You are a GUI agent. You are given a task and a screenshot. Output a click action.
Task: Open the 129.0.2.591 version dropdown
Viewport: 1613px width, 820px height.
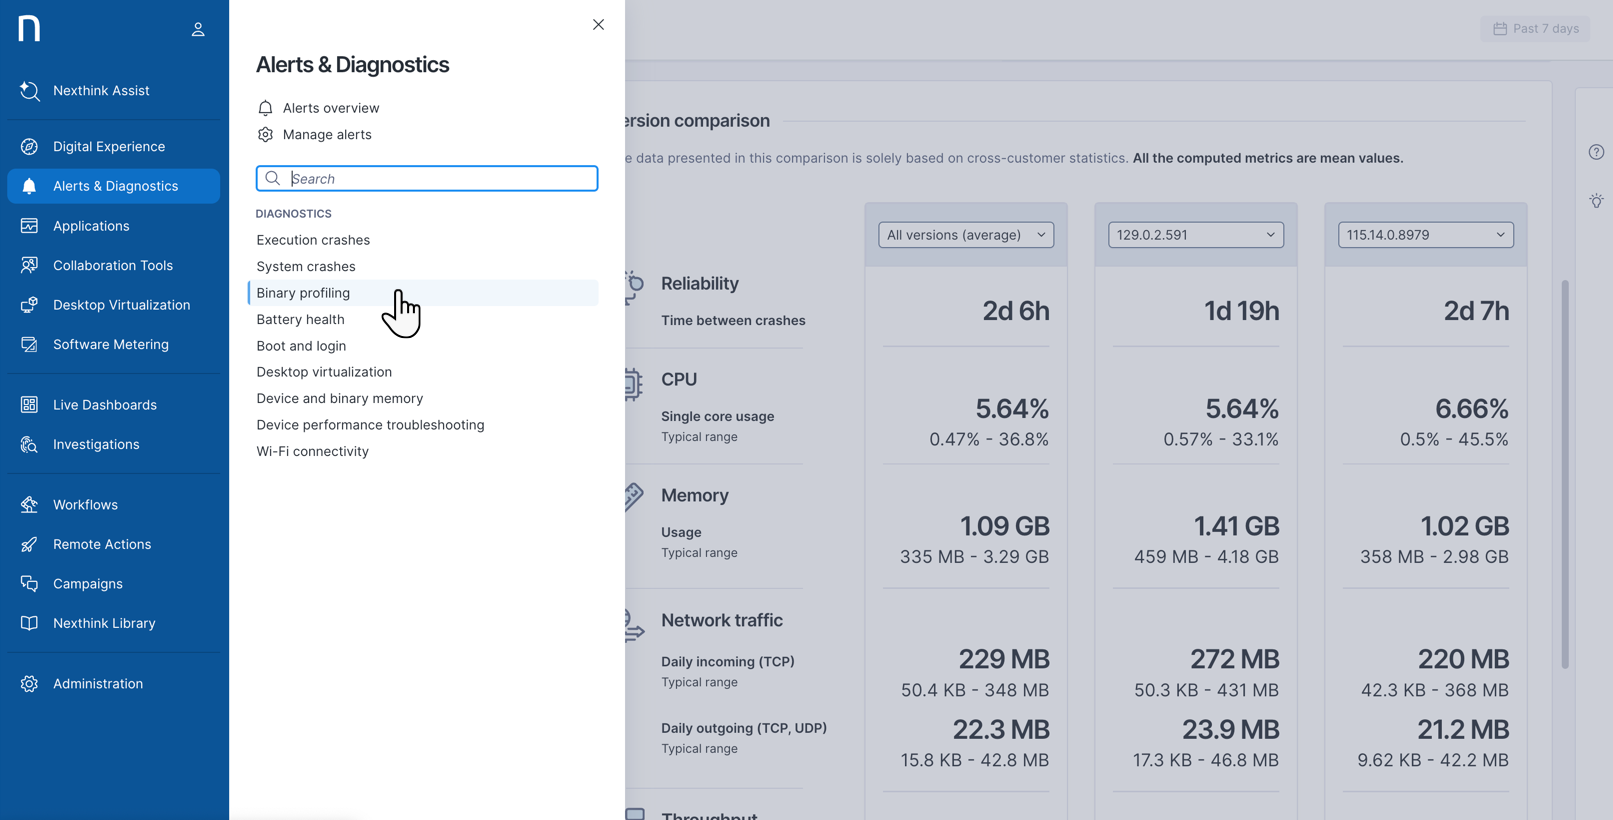pos(1195,235)
